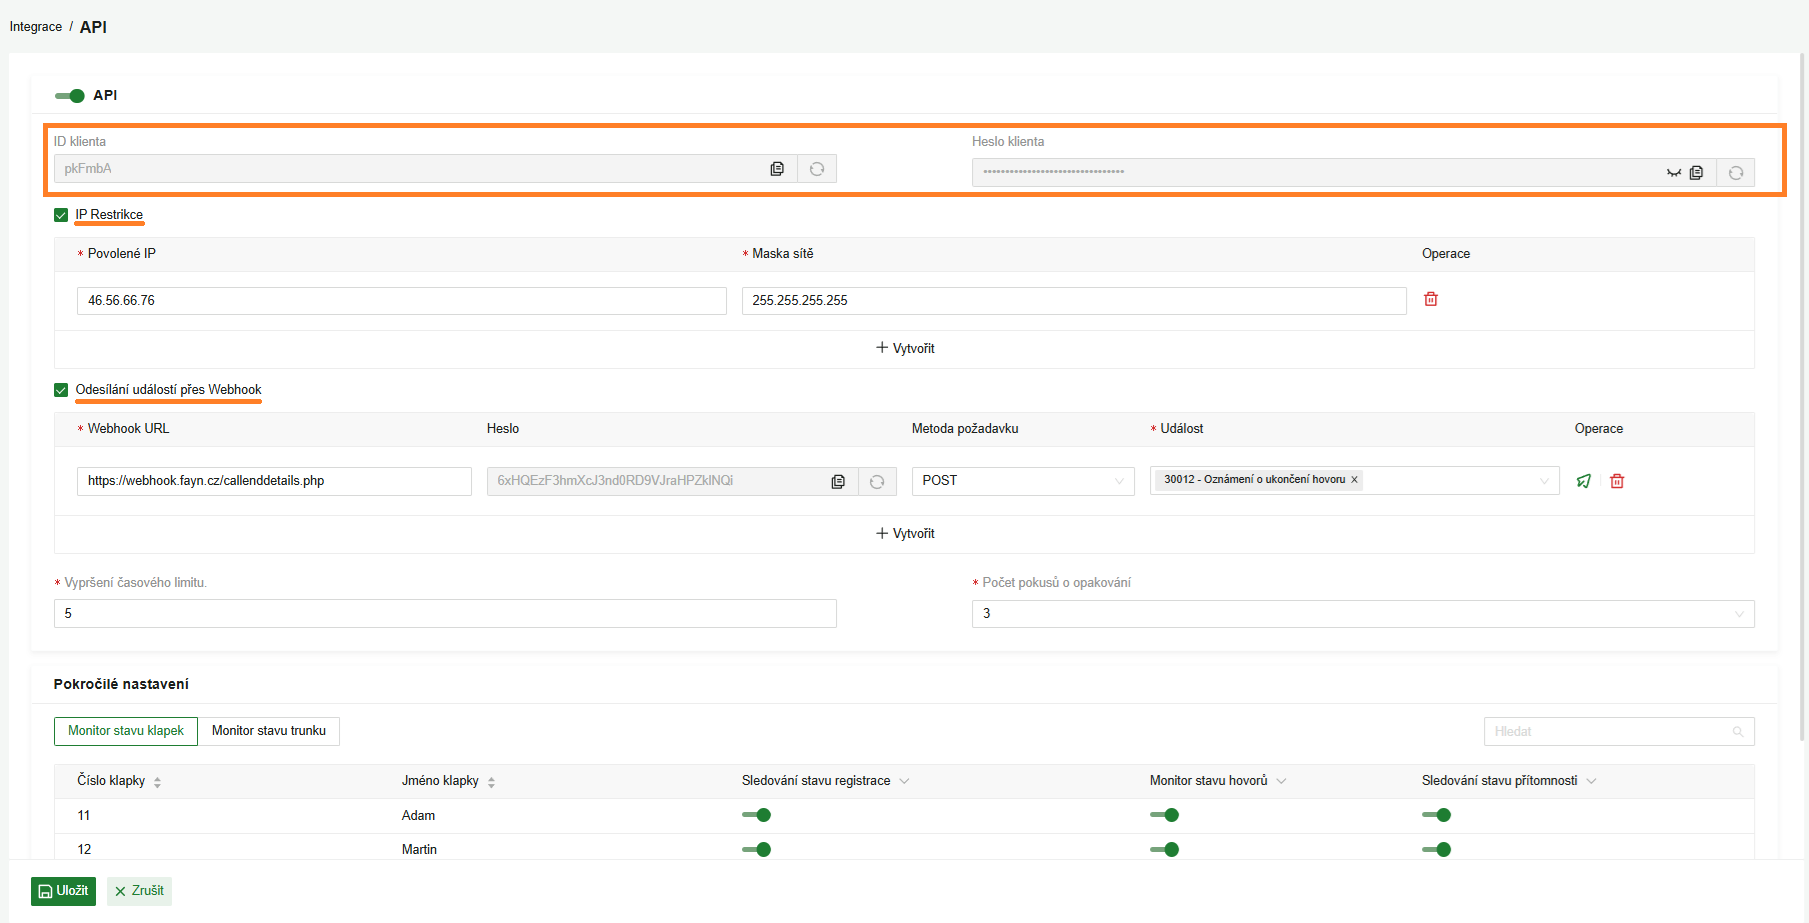Expand Sledování stavu přítomnosti column menu

click(1591, 781)
